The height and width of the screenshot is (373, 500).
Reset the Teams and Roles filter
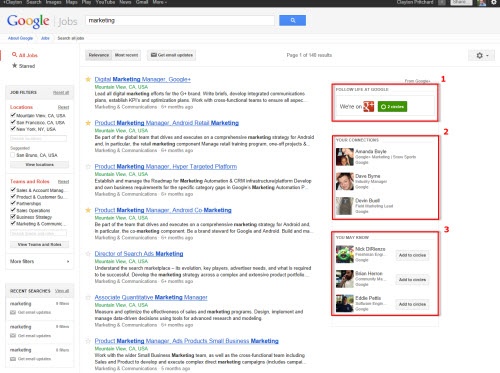pyautogui.click(x=63, y=182)
